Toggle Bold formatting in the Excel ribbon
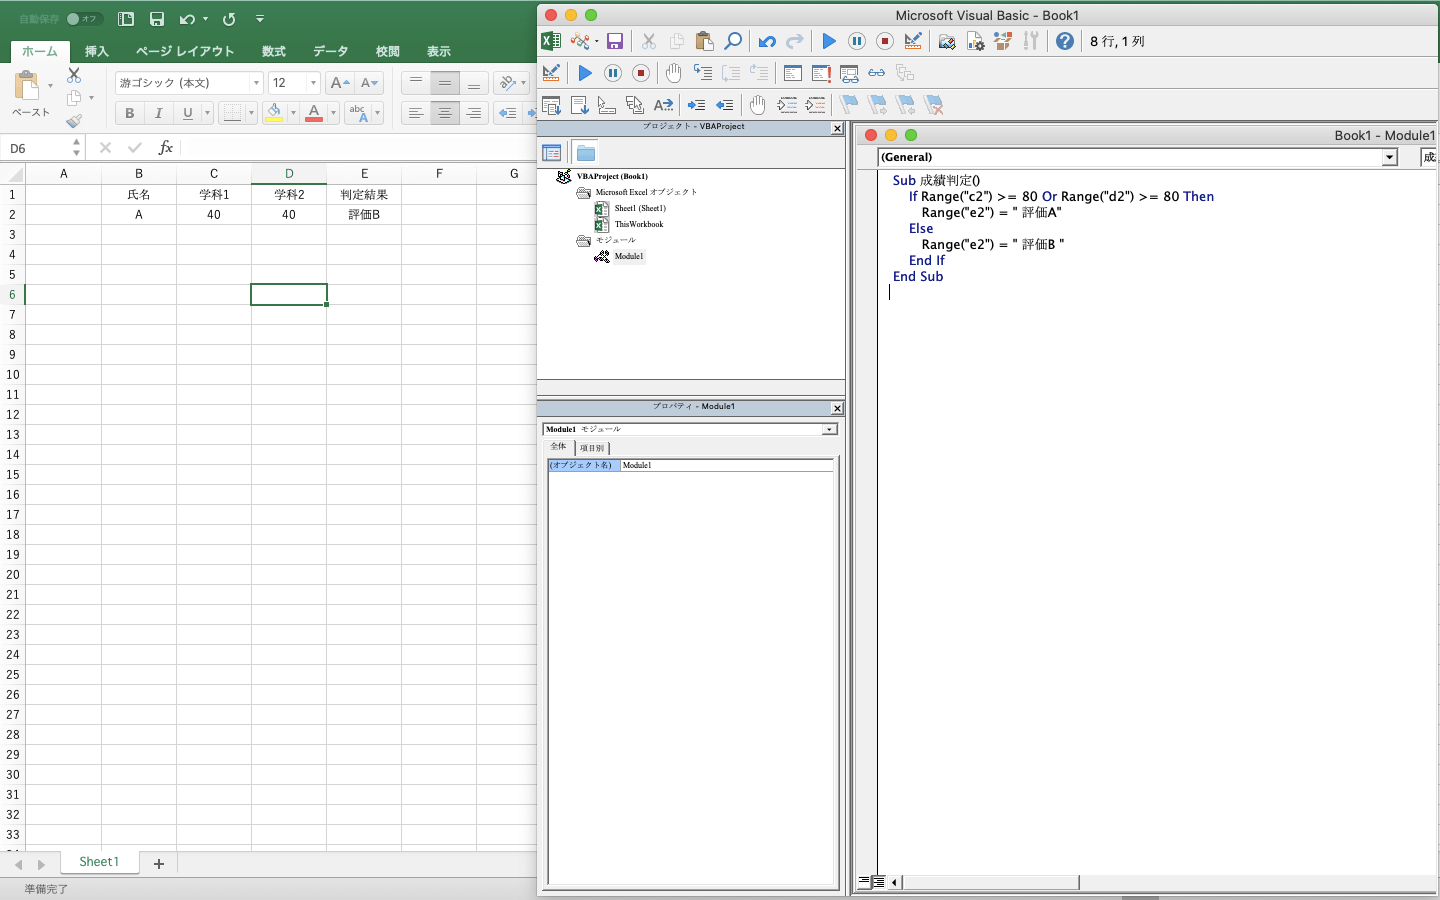This screenshot has width=1440, height=900. pyautogui.click(x=129, y=113)
